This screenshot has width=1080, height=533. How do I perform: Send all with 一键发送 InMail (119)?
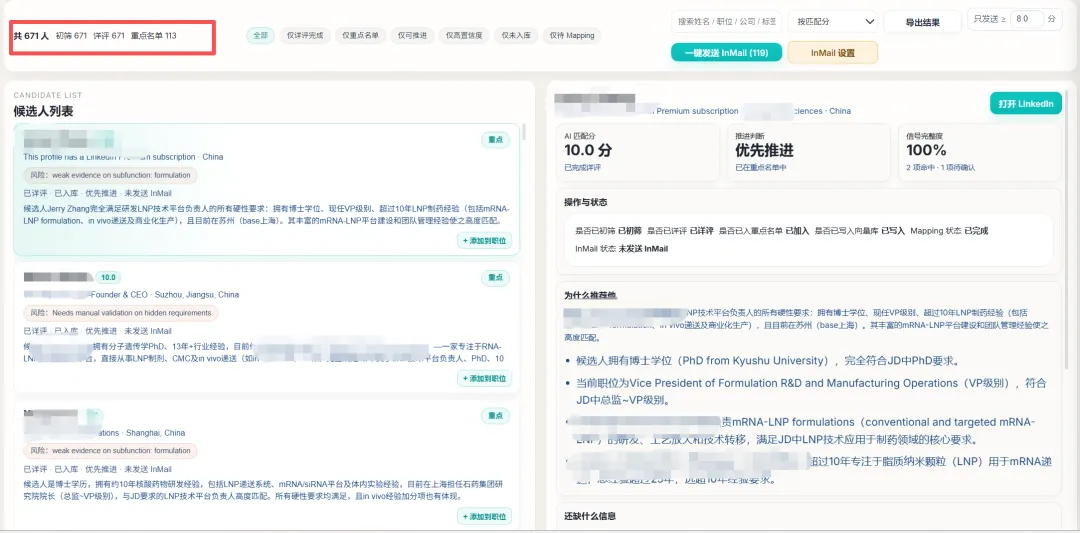pyautogui.click(x=727, y=52)
